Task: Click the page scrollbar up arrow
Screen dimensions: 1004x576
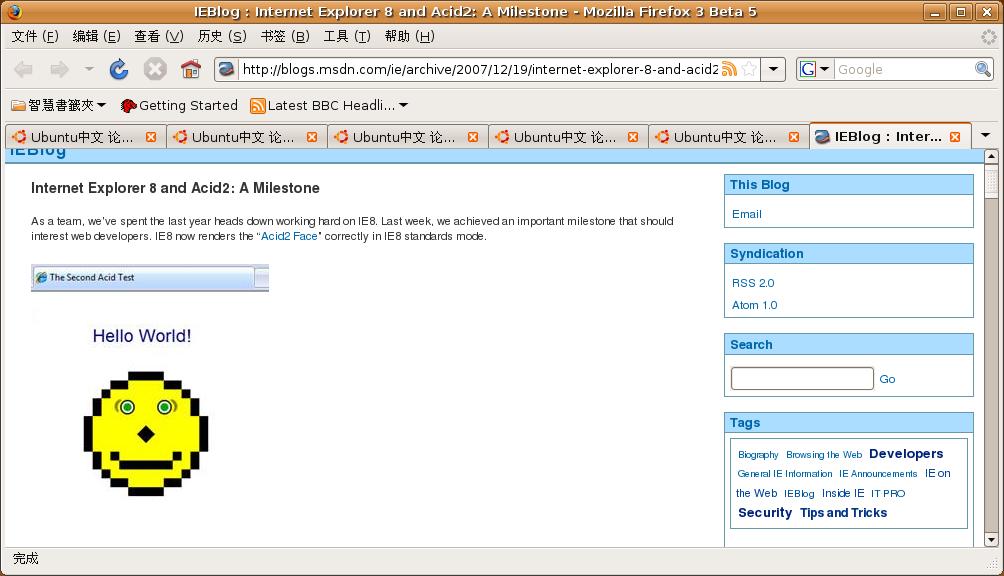Action: click(x=991, y=156)
